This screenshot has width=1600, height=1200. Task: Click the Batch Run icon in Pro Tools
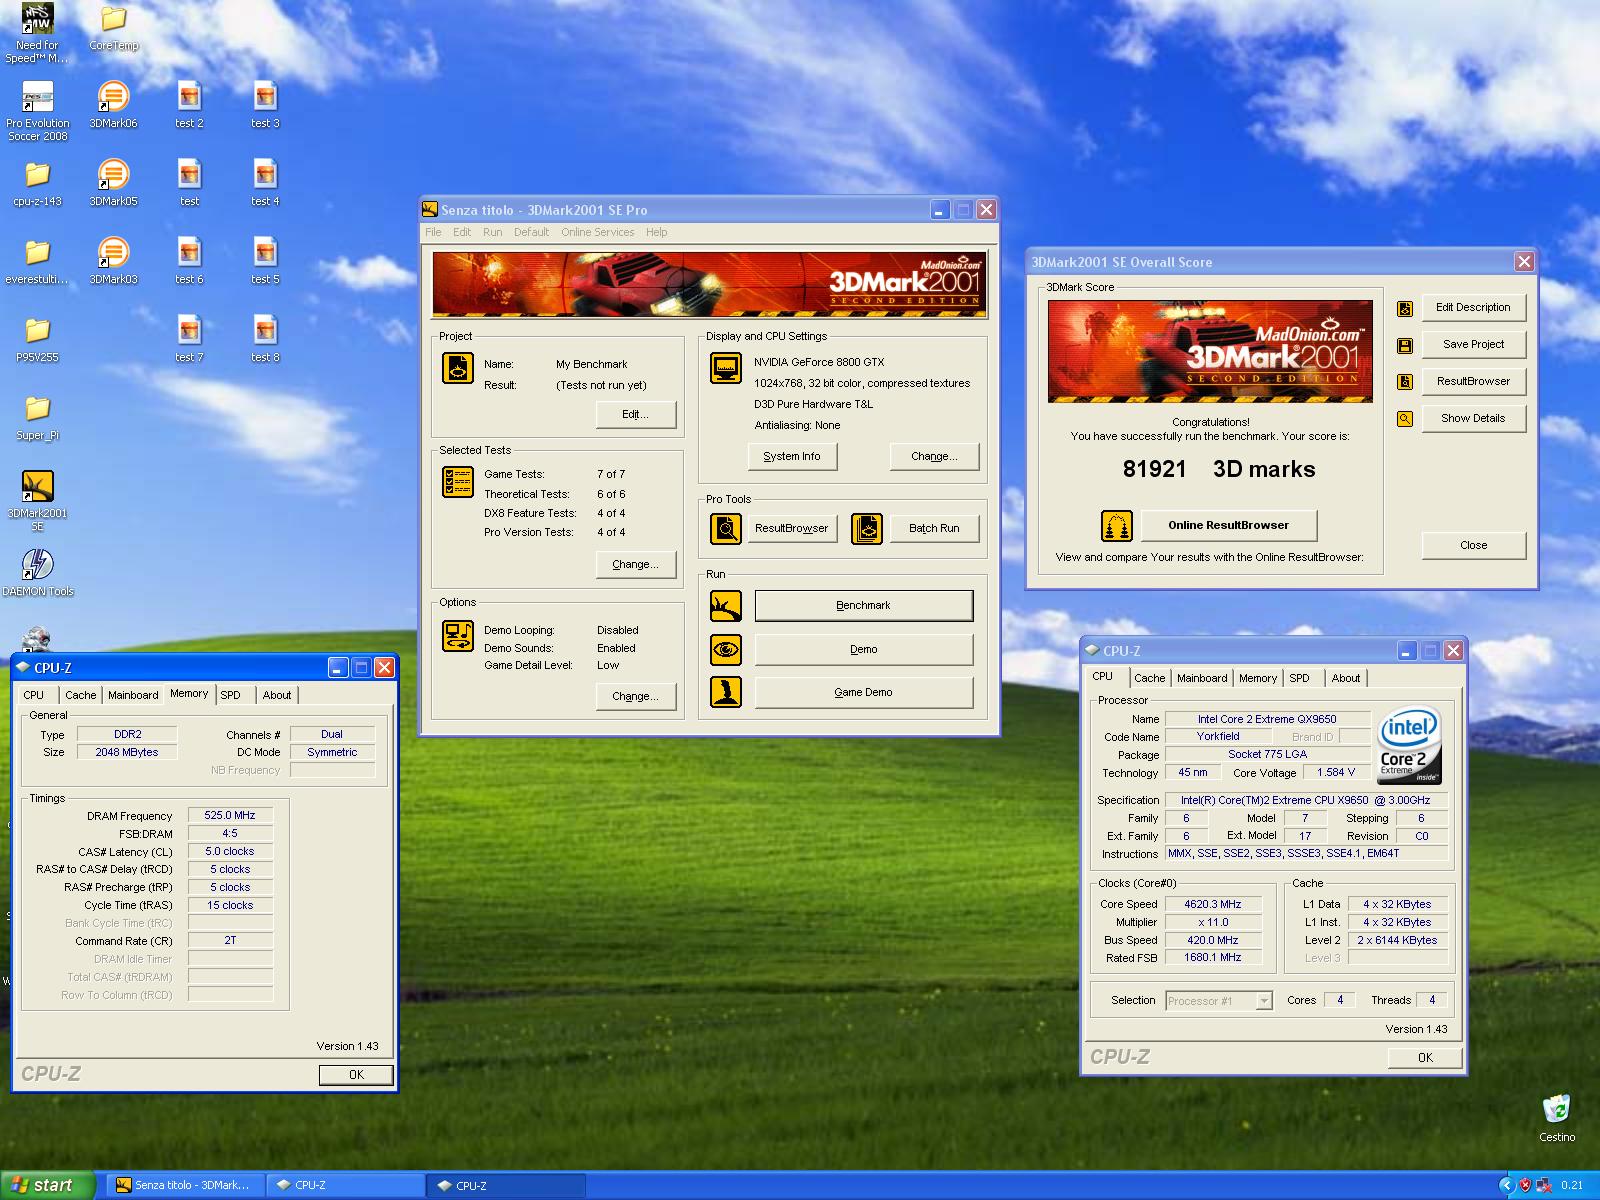pos(867,529)
